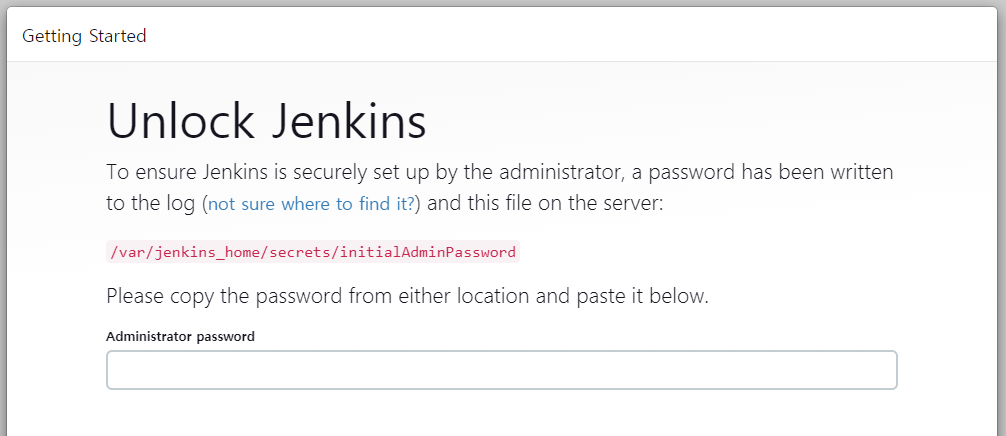
Task: Click the 'Getting Started' header title
Action: (x=84, y=36)
